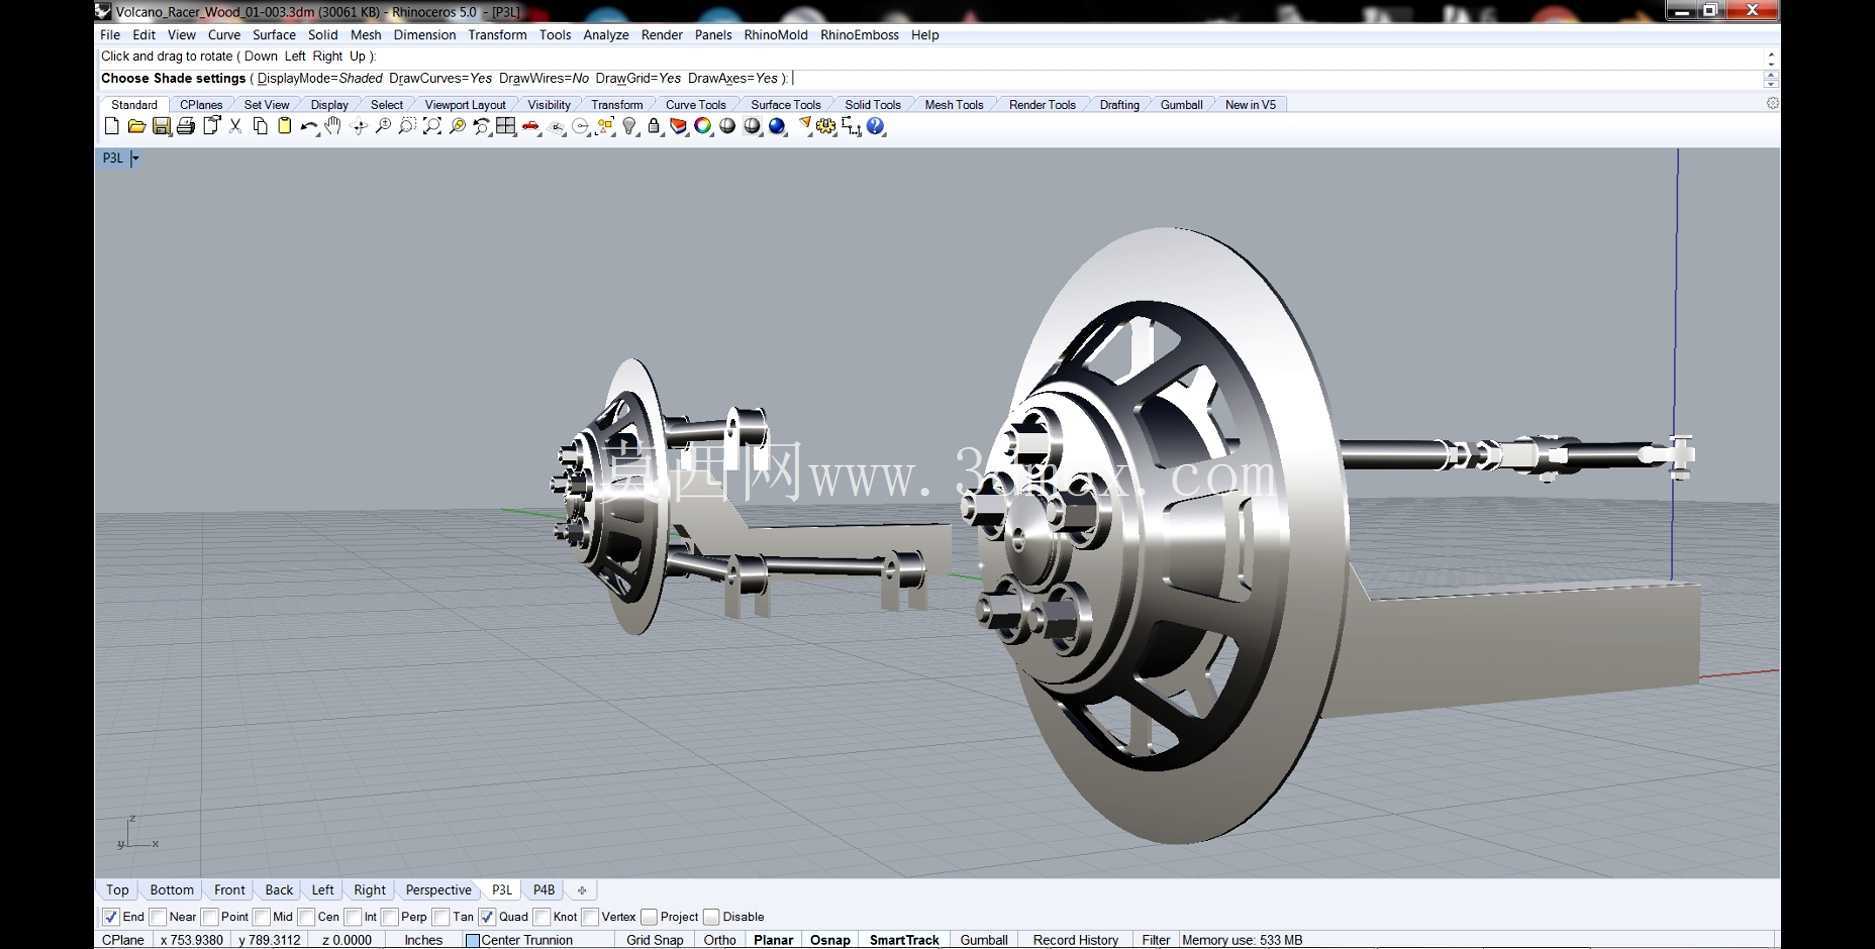Open the Edit Layers icon
This screenshot has height=949, width=1875.
pyautogui.click(x=678, y=126)
